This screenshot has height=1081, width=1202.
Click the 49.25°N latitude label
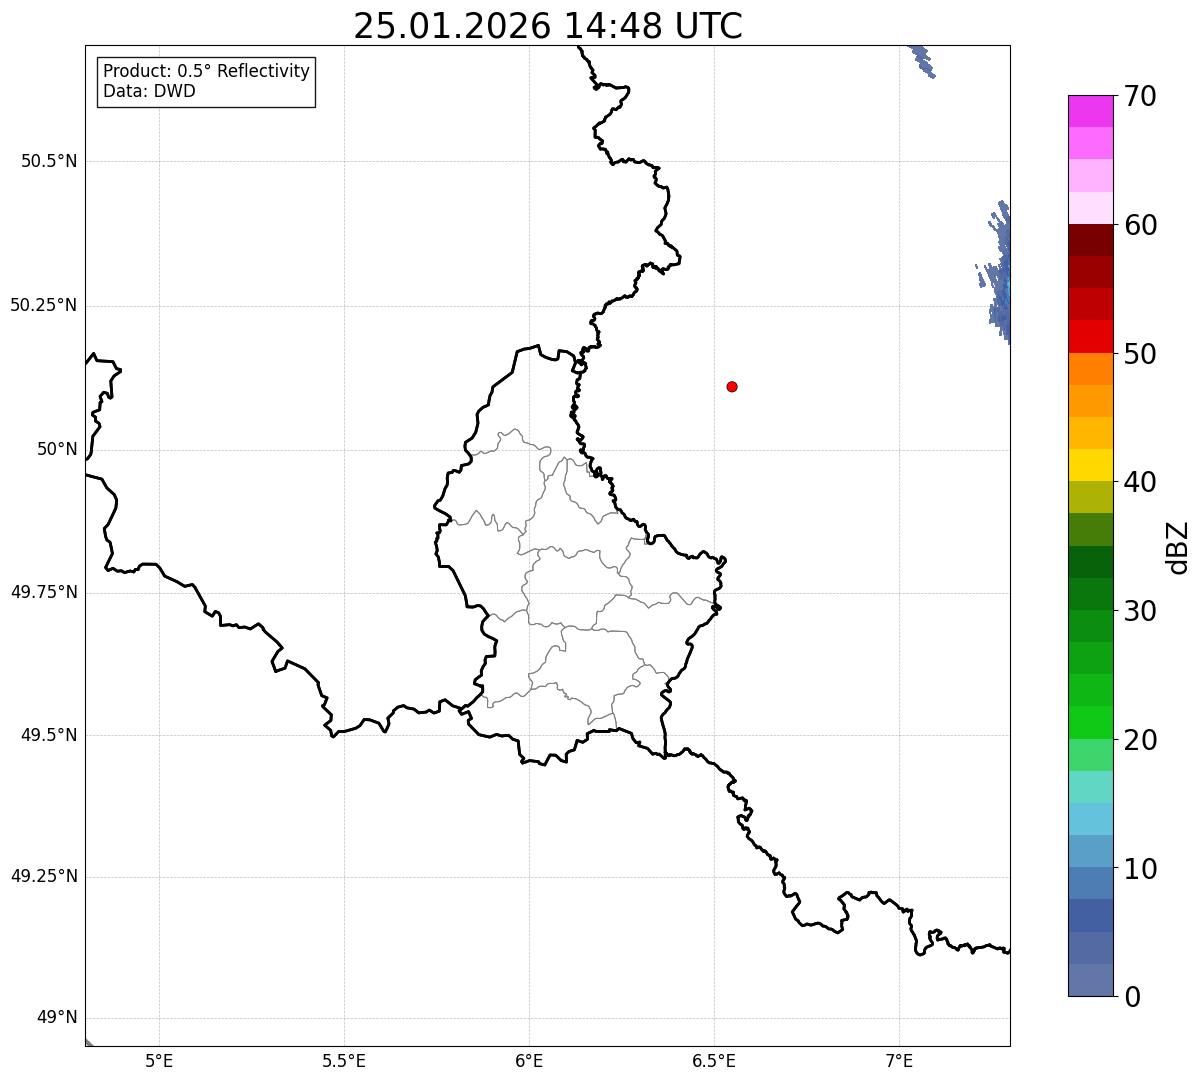(x=44, y=876)
